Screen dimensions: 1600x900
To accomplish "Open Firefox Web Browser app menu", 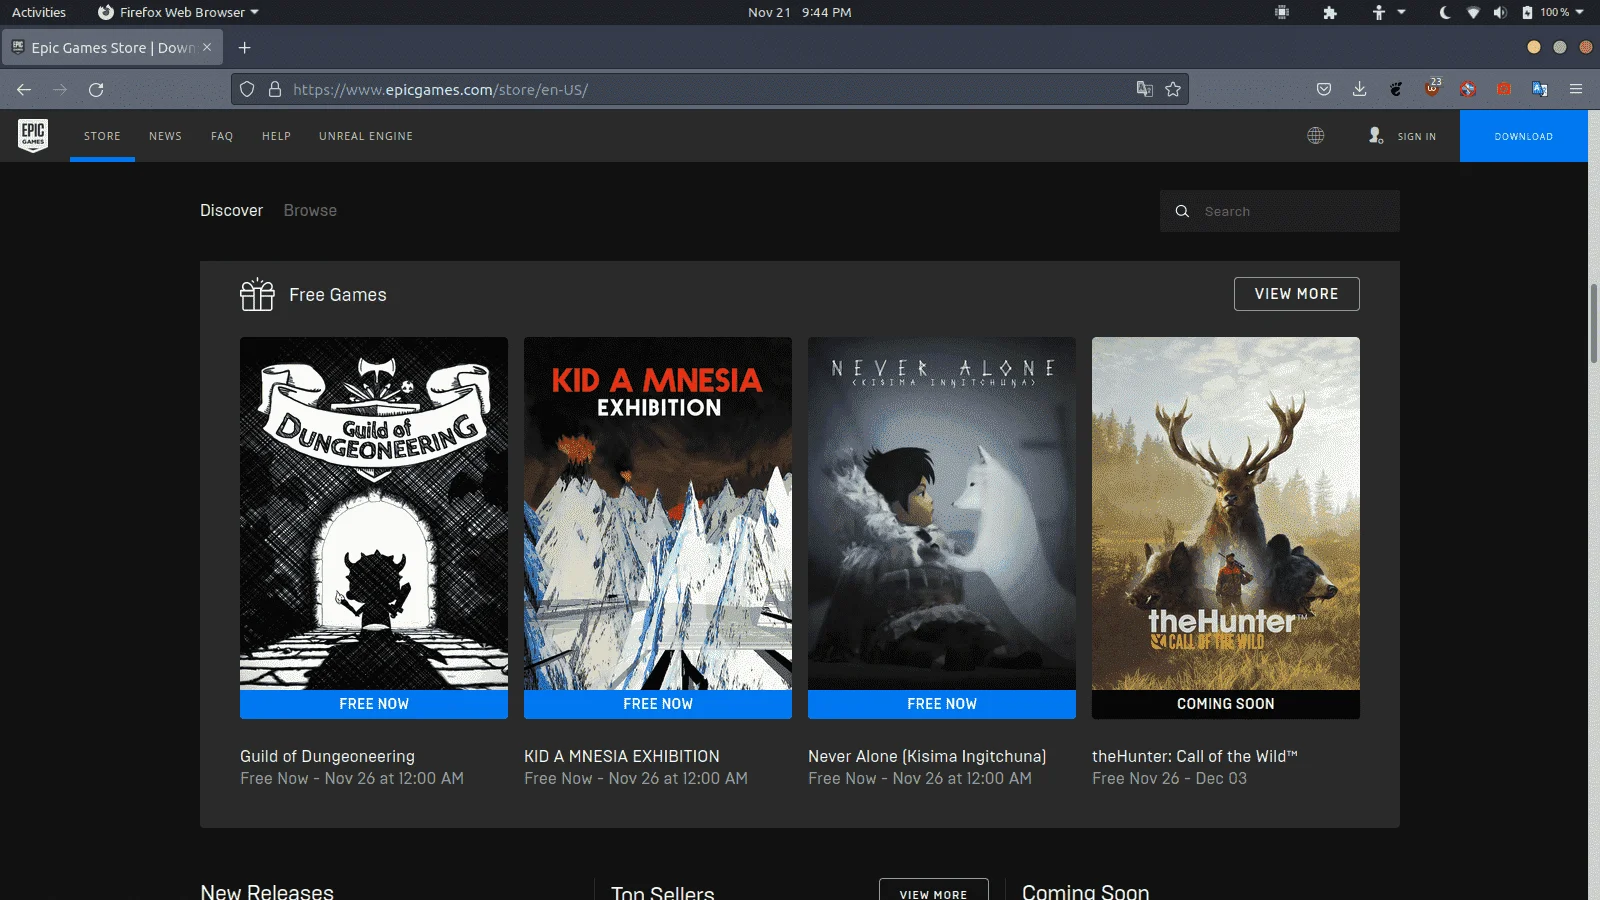I will (178, 12).
